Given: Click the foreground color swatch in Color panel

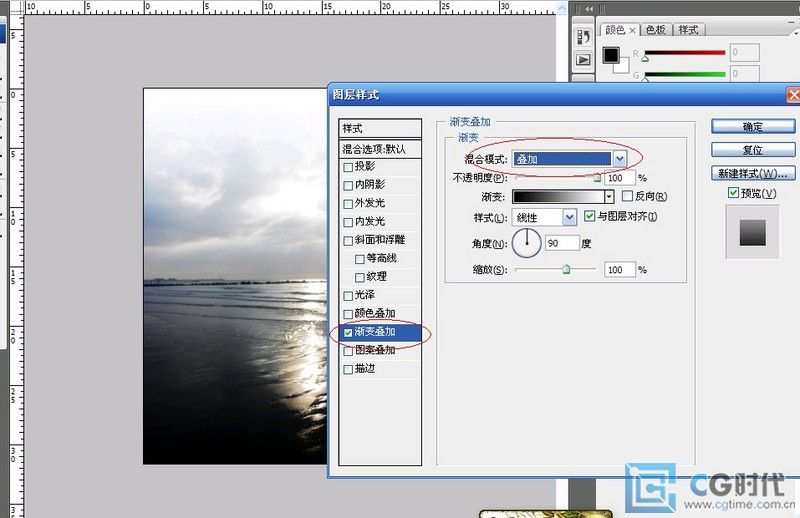Looking at the screenshot, I should (611, 54).
